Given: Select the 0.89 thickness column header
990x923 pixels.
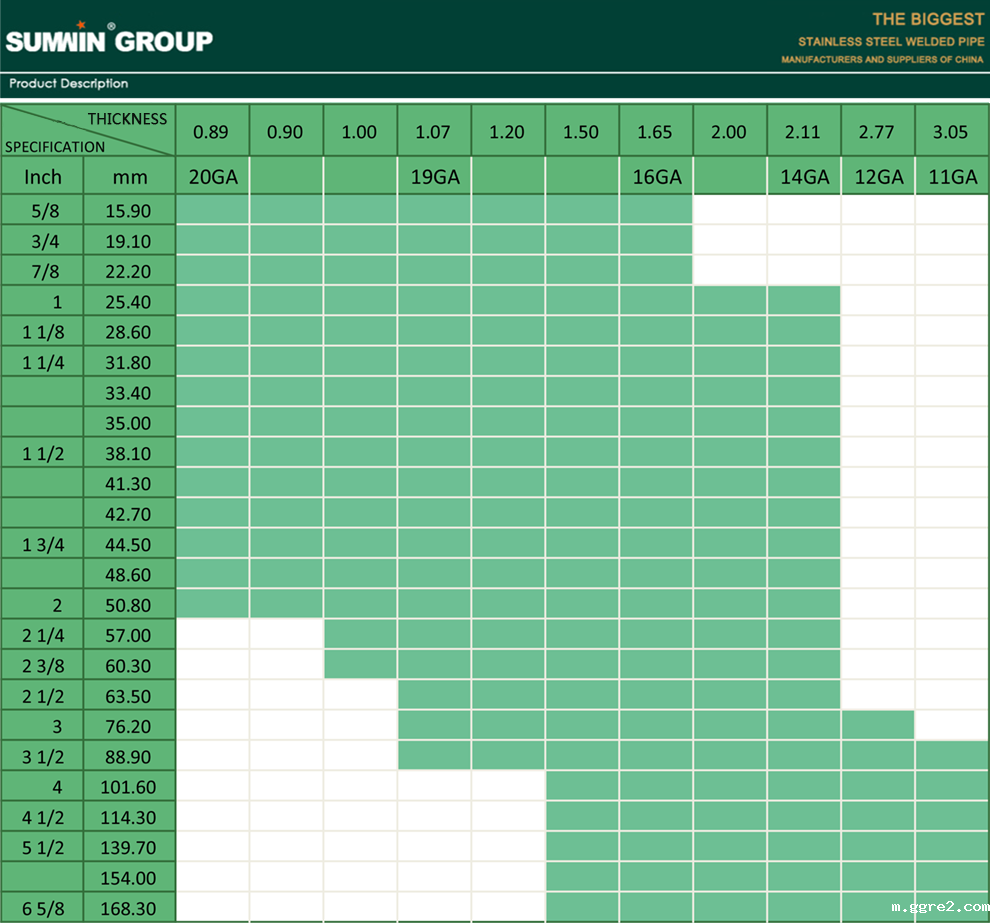Looking at the screenshot, I should coord(212,132).
